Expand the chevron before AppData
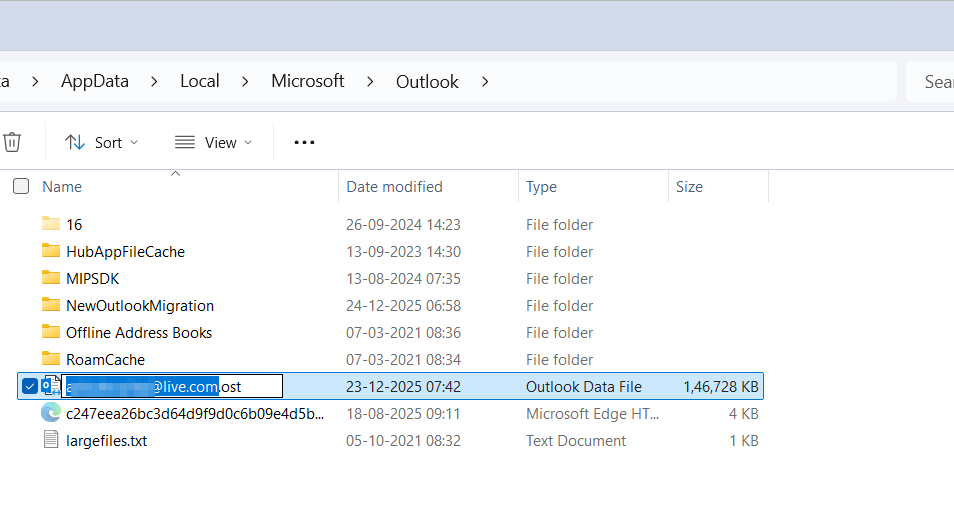 35,82
